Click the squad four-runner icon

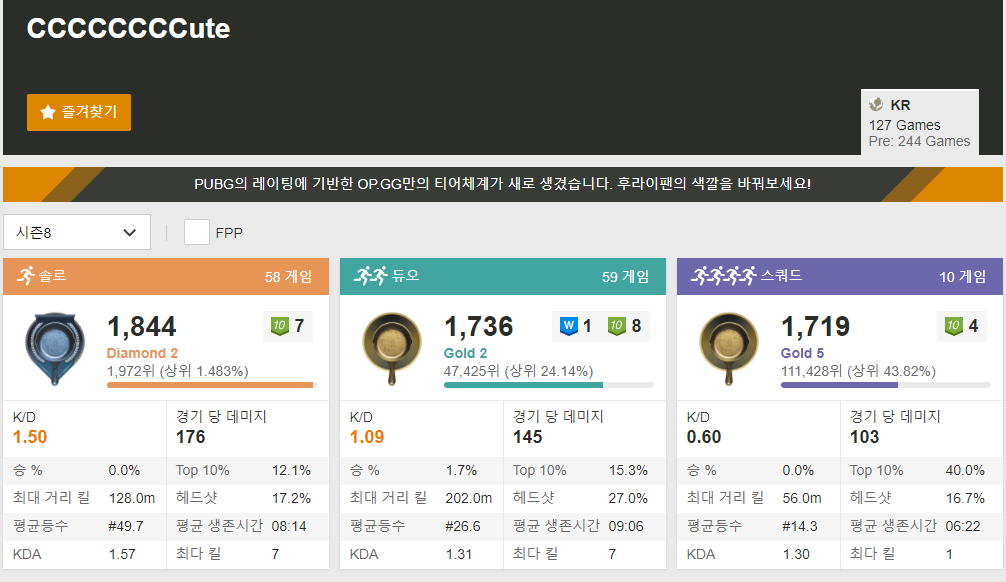pyautogui.click(x=724, y=276)
